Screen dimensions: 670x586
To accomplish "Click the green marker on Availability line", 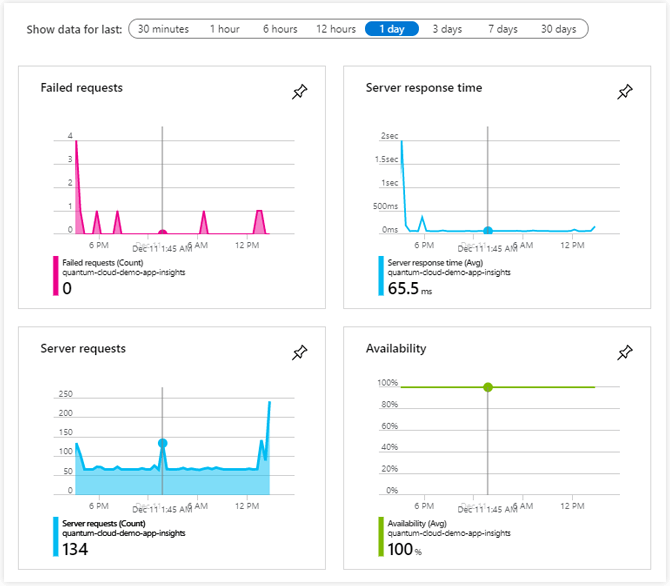I will click(488, 387).
